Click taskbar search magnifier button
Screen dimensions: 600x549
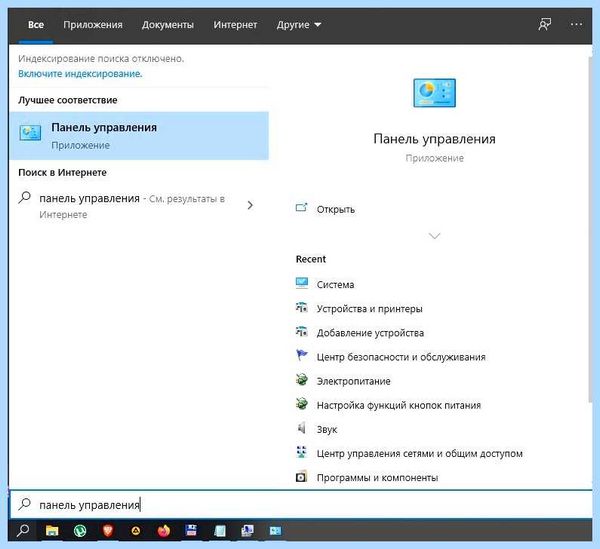23,530
